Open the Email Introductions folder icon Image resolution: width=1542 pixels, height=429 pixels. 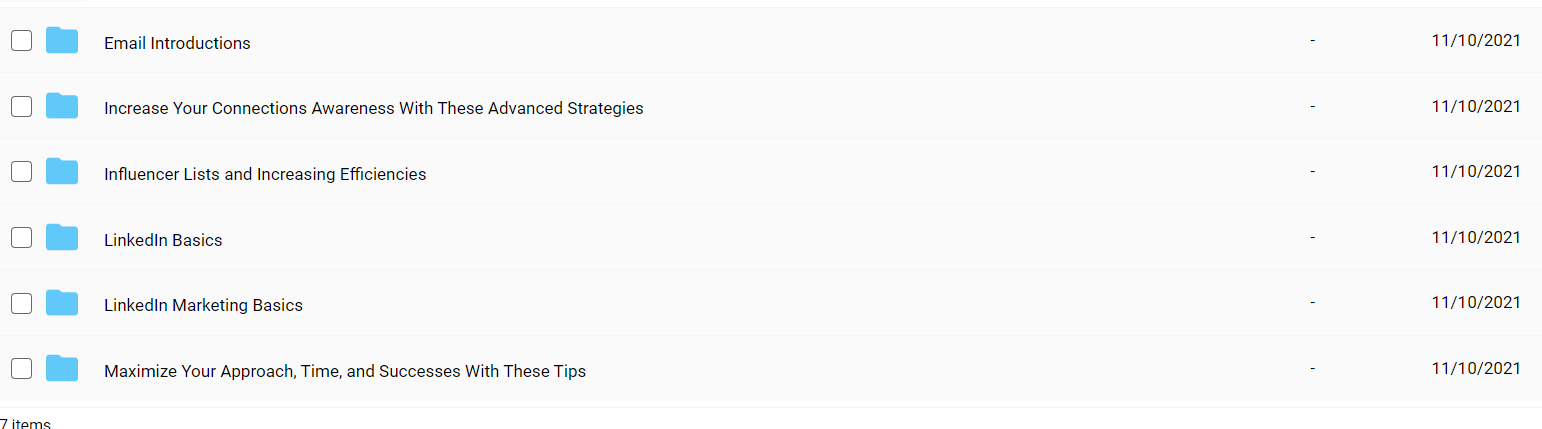pos(62,41)
